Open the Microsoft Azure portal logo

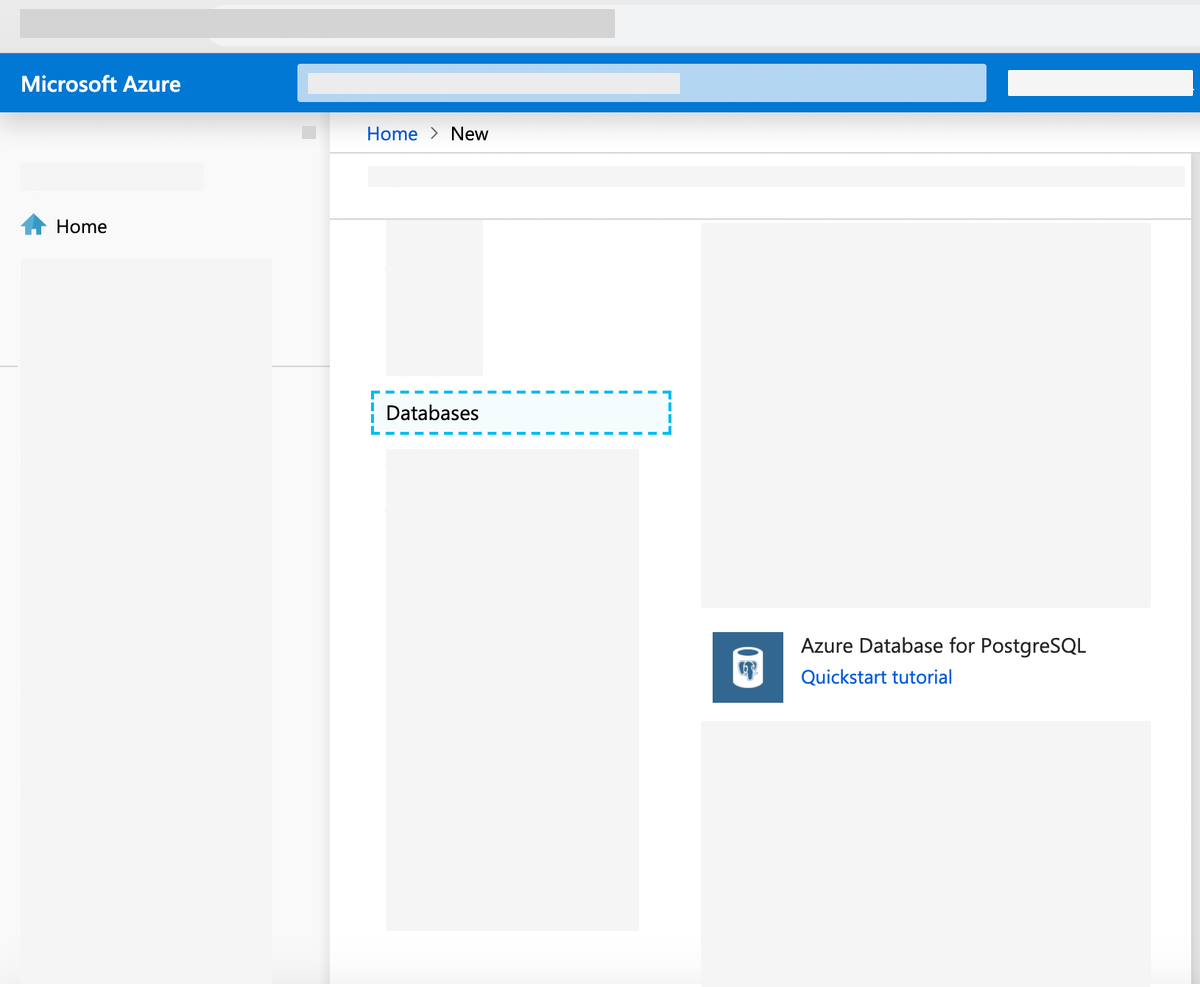pos(100,83)
